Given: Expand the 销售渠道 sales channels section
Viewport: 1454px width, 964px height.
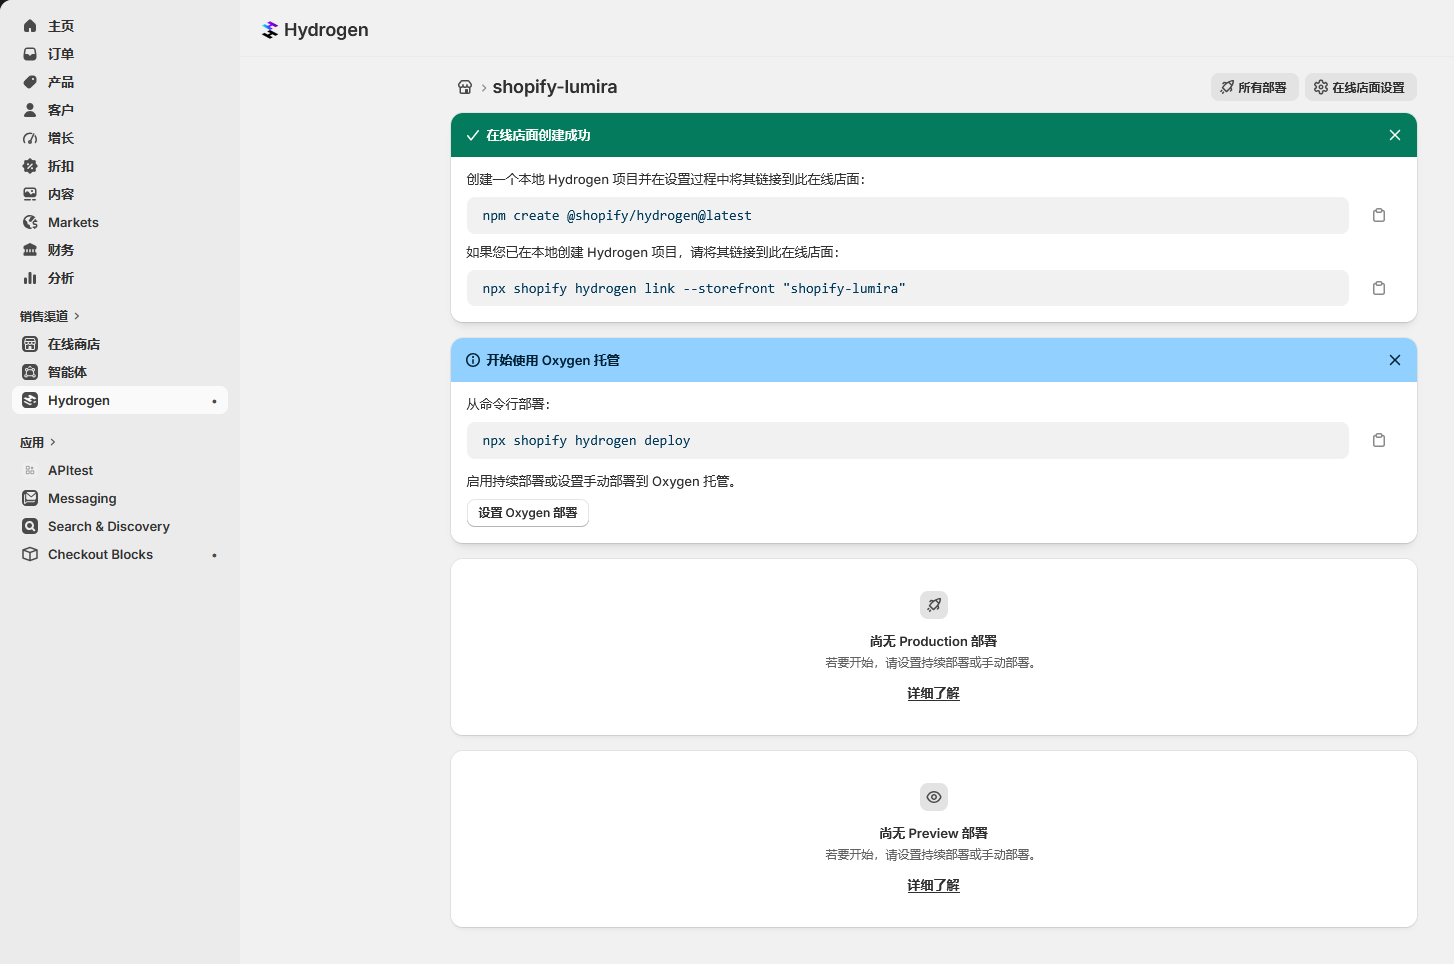Looking at the screenshot, I should pyautogui.click(x=50, y=316).
